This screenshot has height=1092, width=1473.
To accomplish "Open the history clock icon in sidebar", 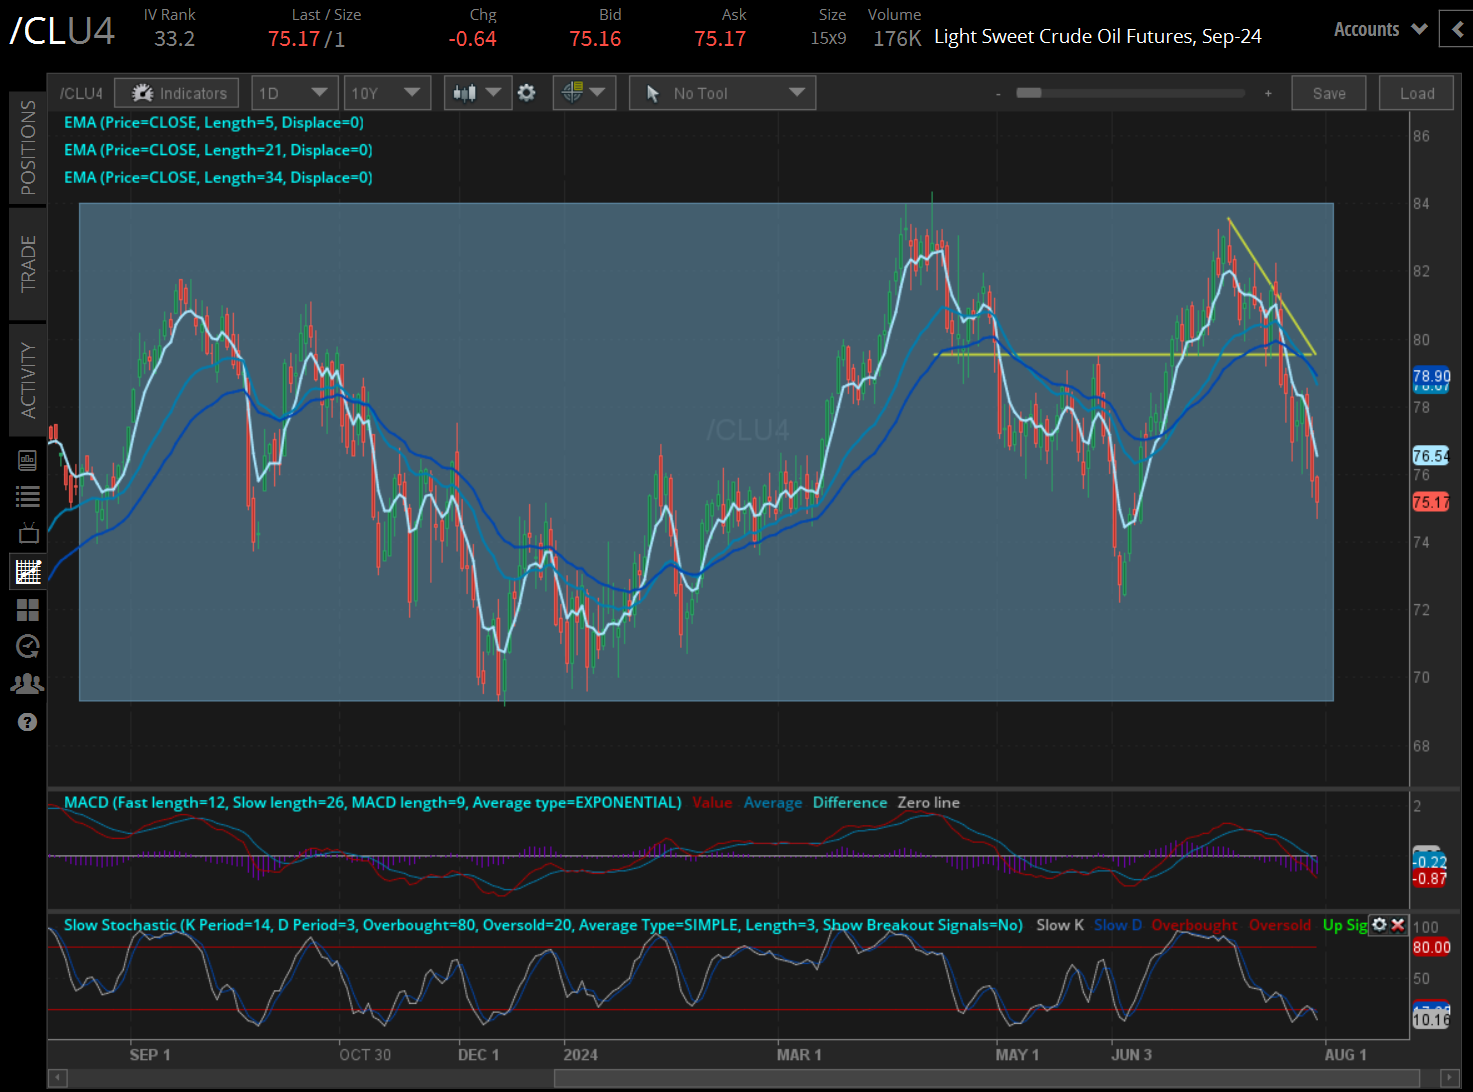I will pyautogui.click(x=27, y=646).
